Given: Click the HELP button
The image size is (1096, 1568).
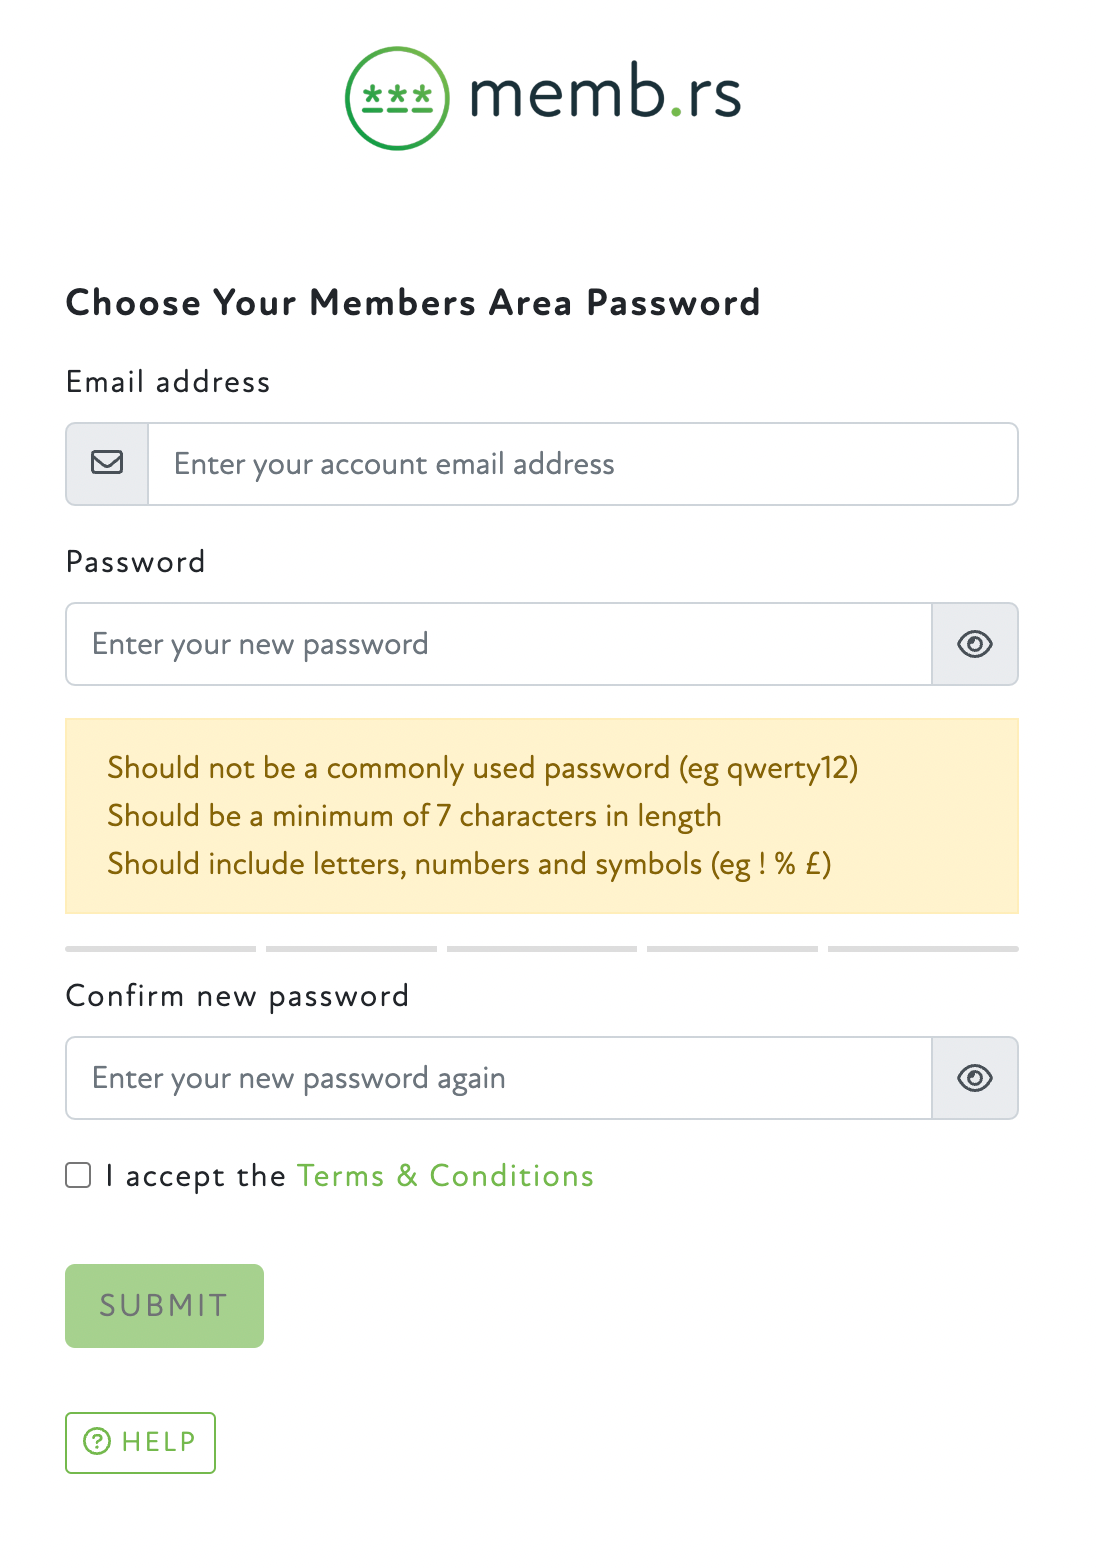Looking at the screenshot, I should (x=140, y=1442).
